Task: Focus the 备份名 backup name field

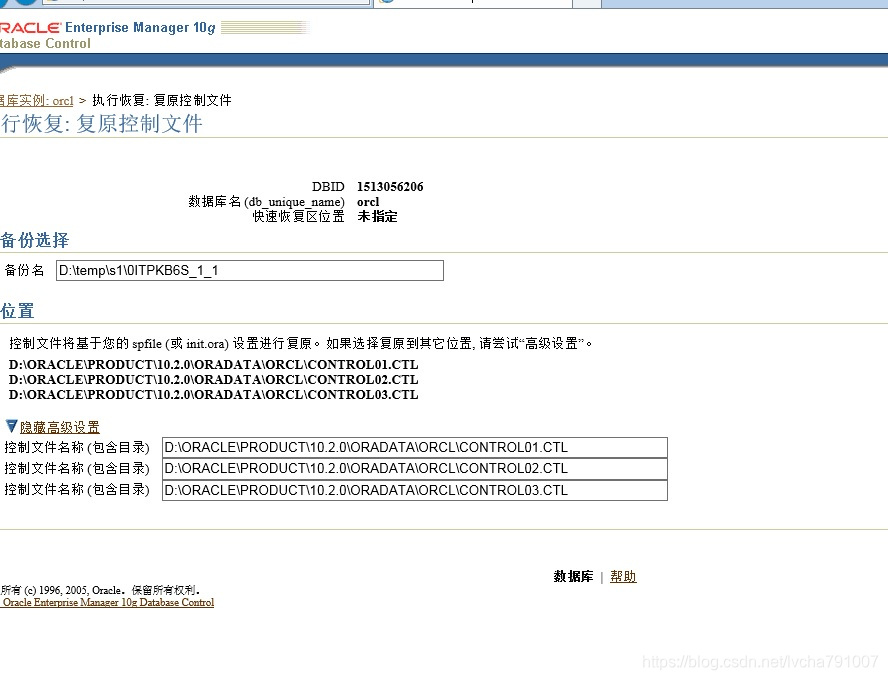Action: click(x=250, y=271)
